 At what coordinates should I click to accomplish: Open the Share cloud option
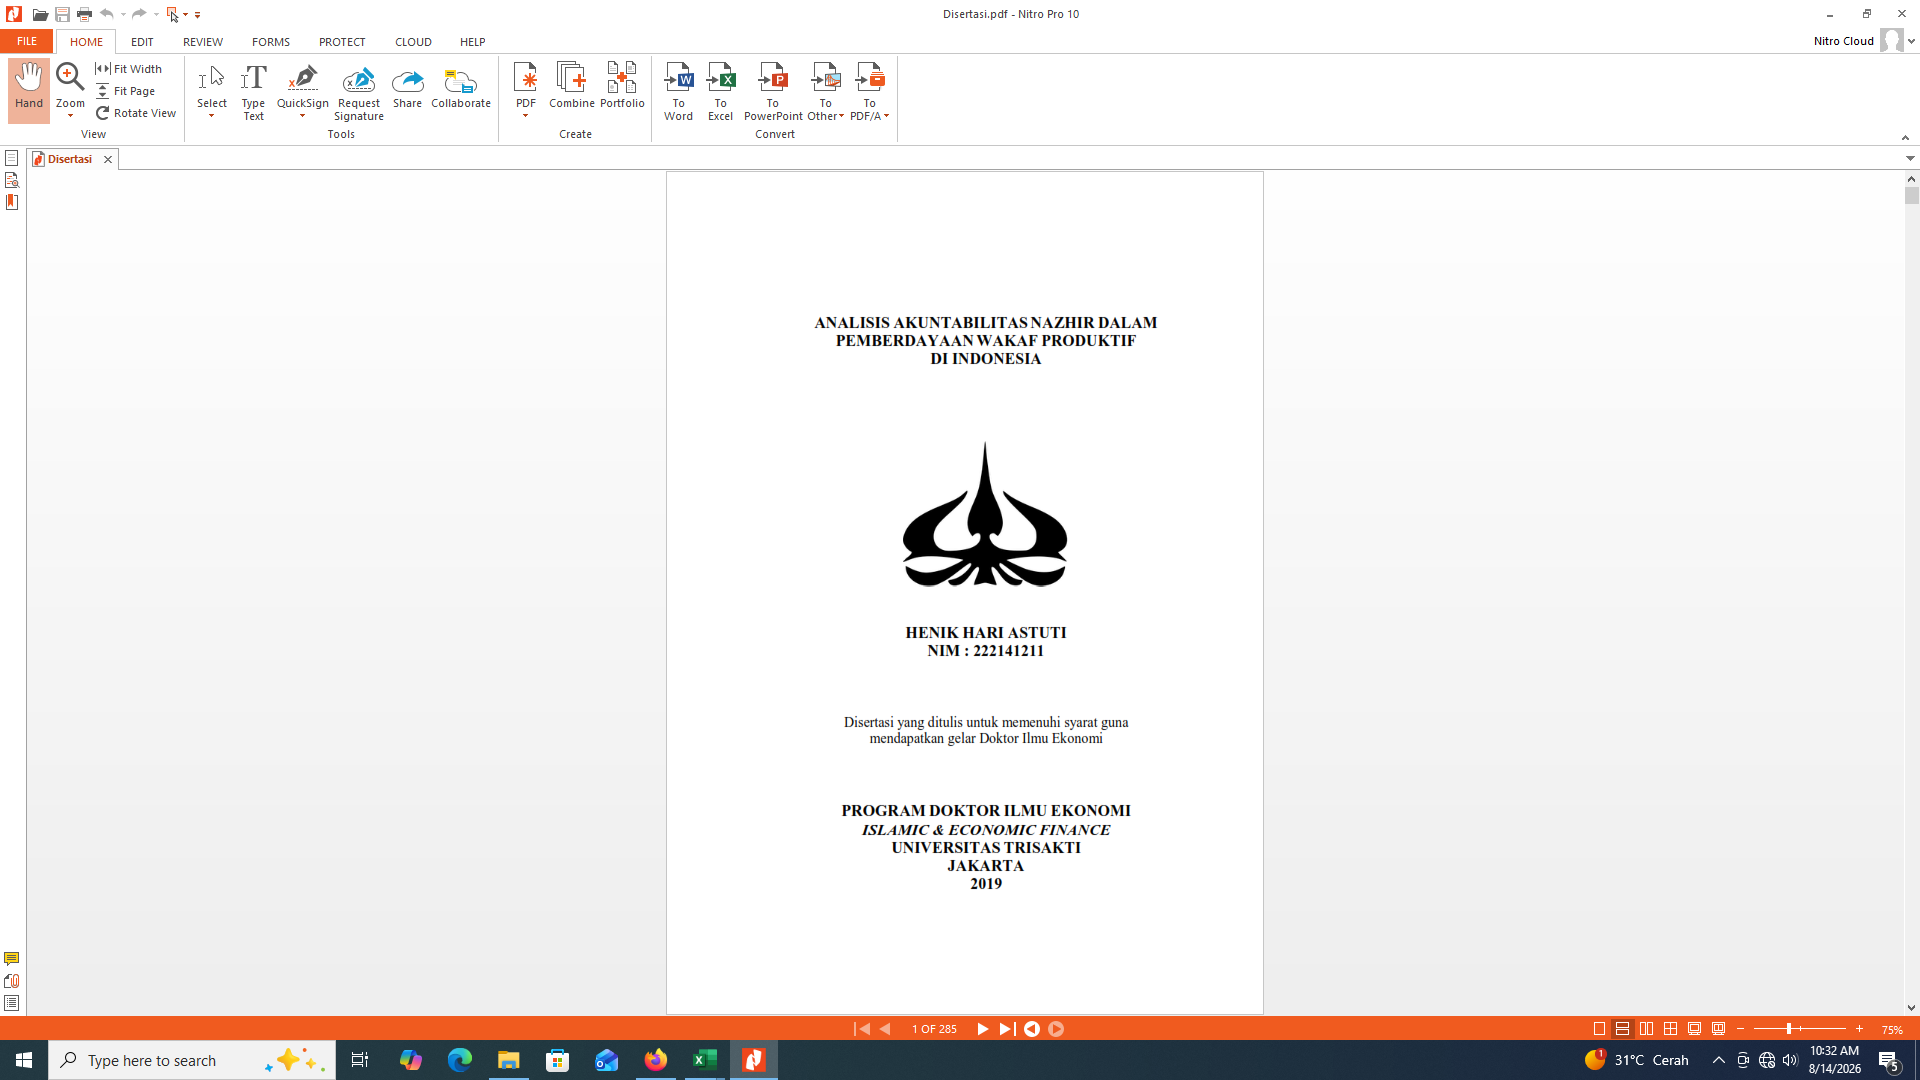coord(407,86)
